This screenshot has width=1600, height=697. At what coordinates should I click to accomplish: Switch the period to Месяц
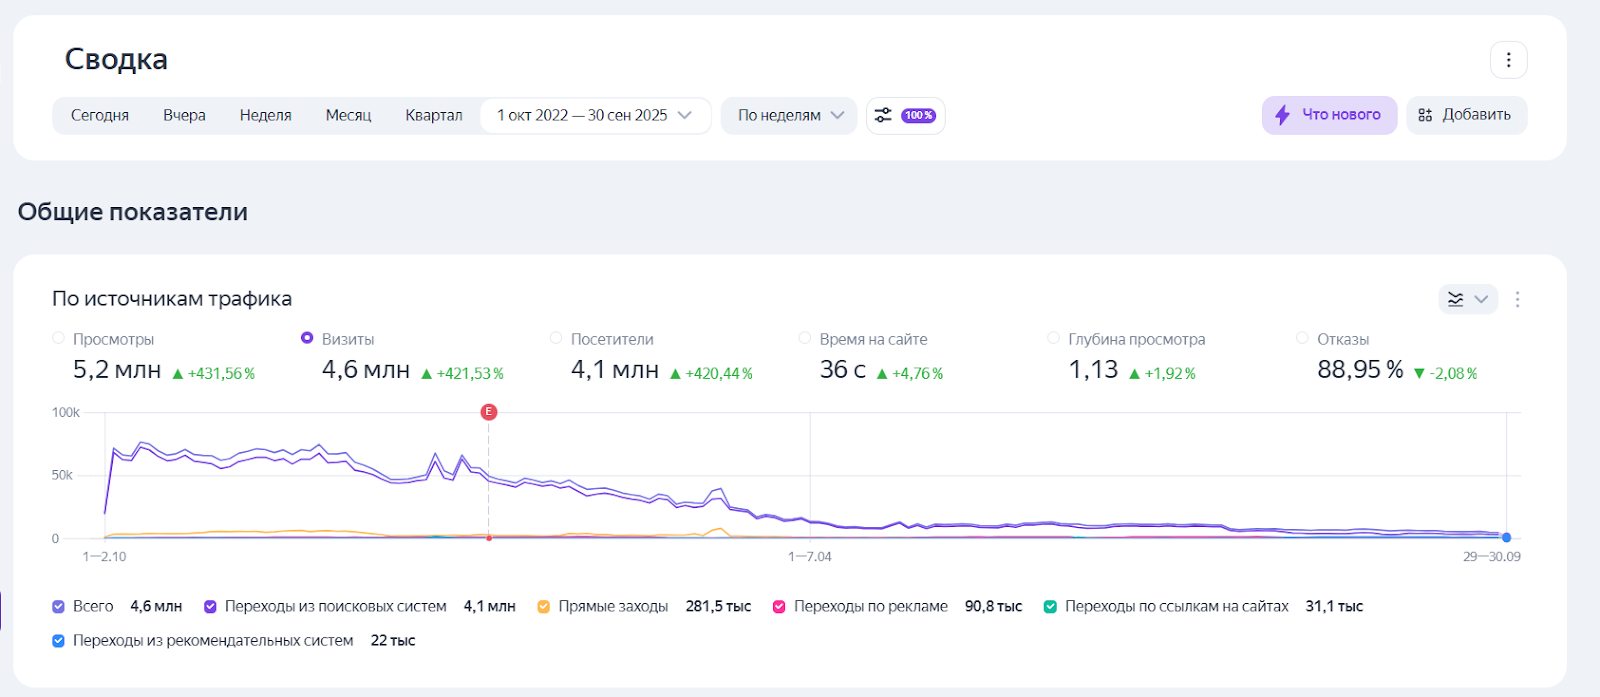point(348,115)
